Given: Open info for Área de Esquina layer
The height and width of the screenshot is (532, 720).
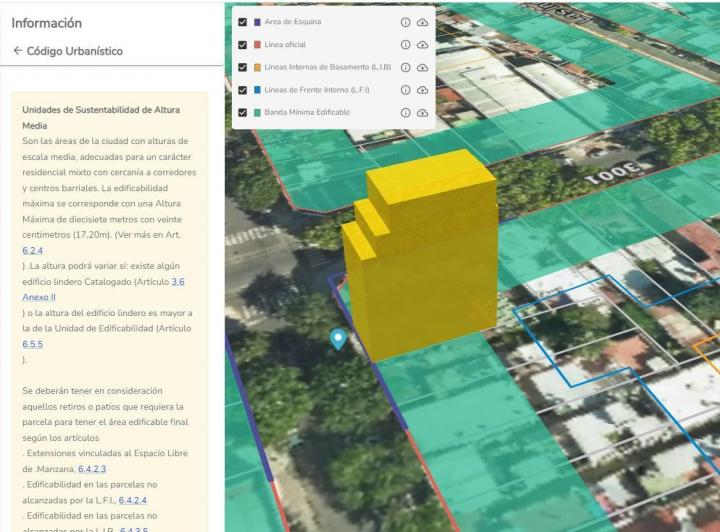Looking at the screenshot, I should [x=405, y=22].
